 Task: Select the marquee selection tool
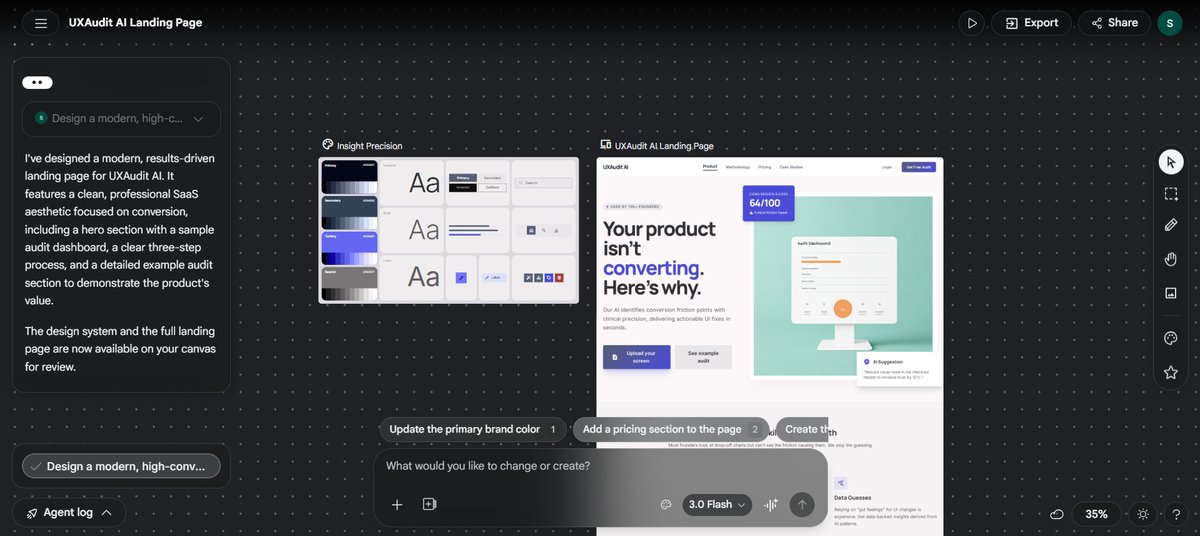1171,194
